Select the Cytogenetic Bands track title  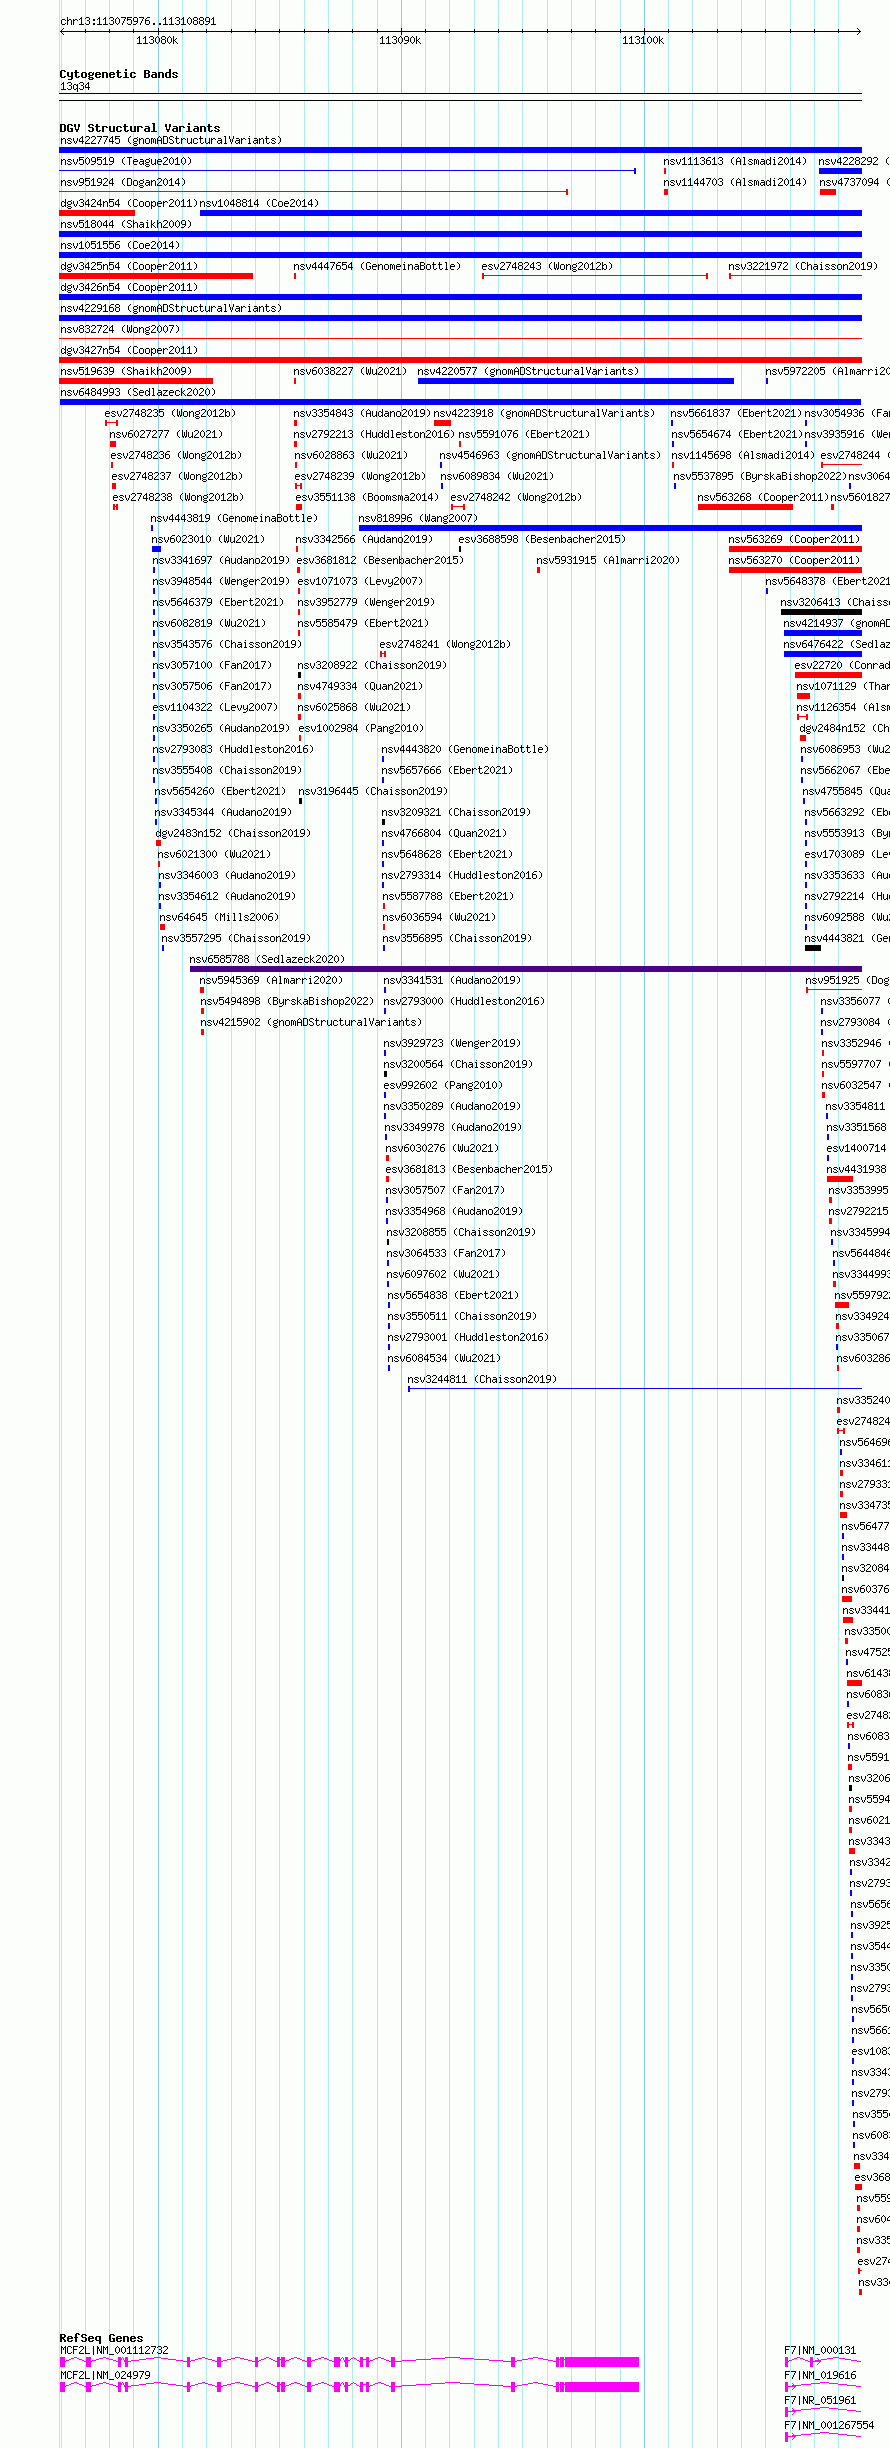pyautogui.click(x=119, y=74)
